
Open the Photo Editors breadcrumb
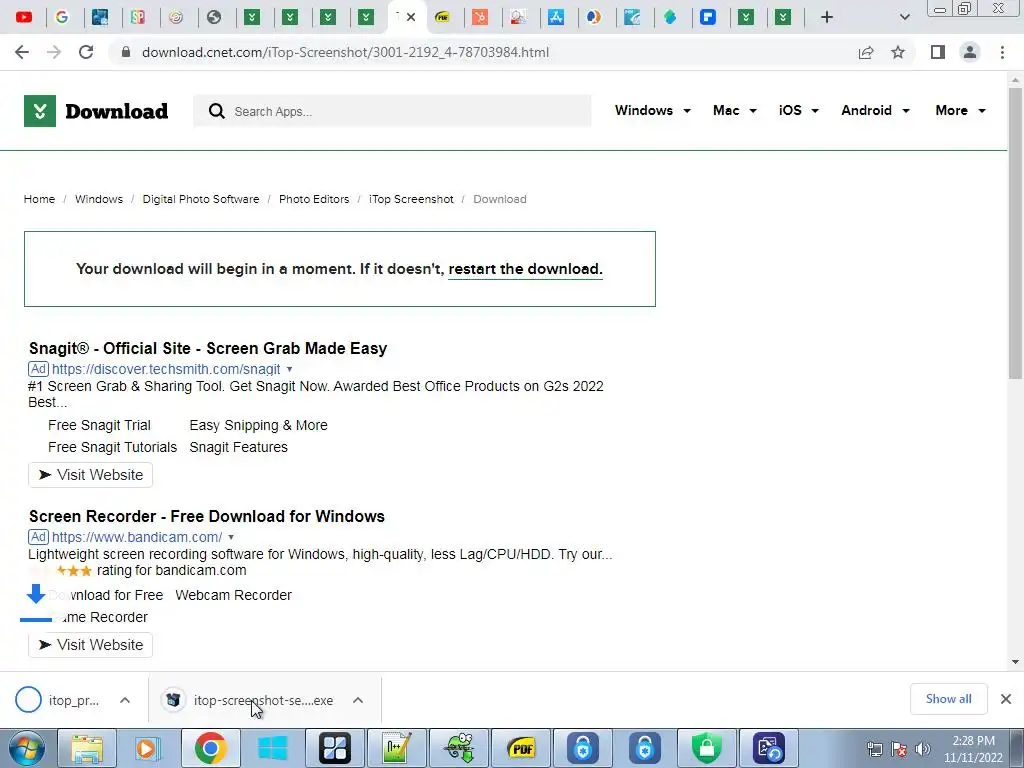click(314, 199)
